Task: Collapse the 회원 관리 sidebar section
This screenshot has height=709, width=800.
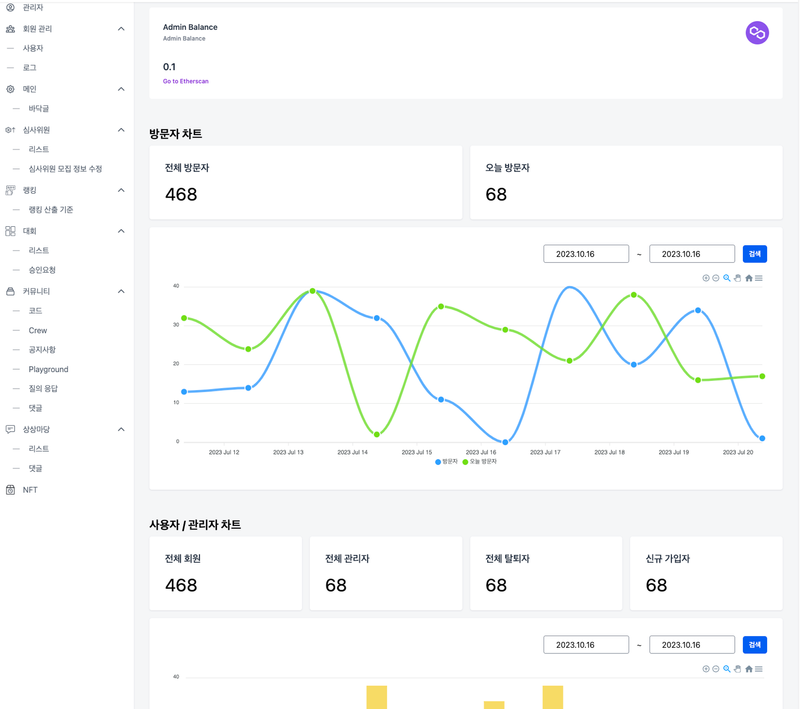Action: [x=121, y=29]
